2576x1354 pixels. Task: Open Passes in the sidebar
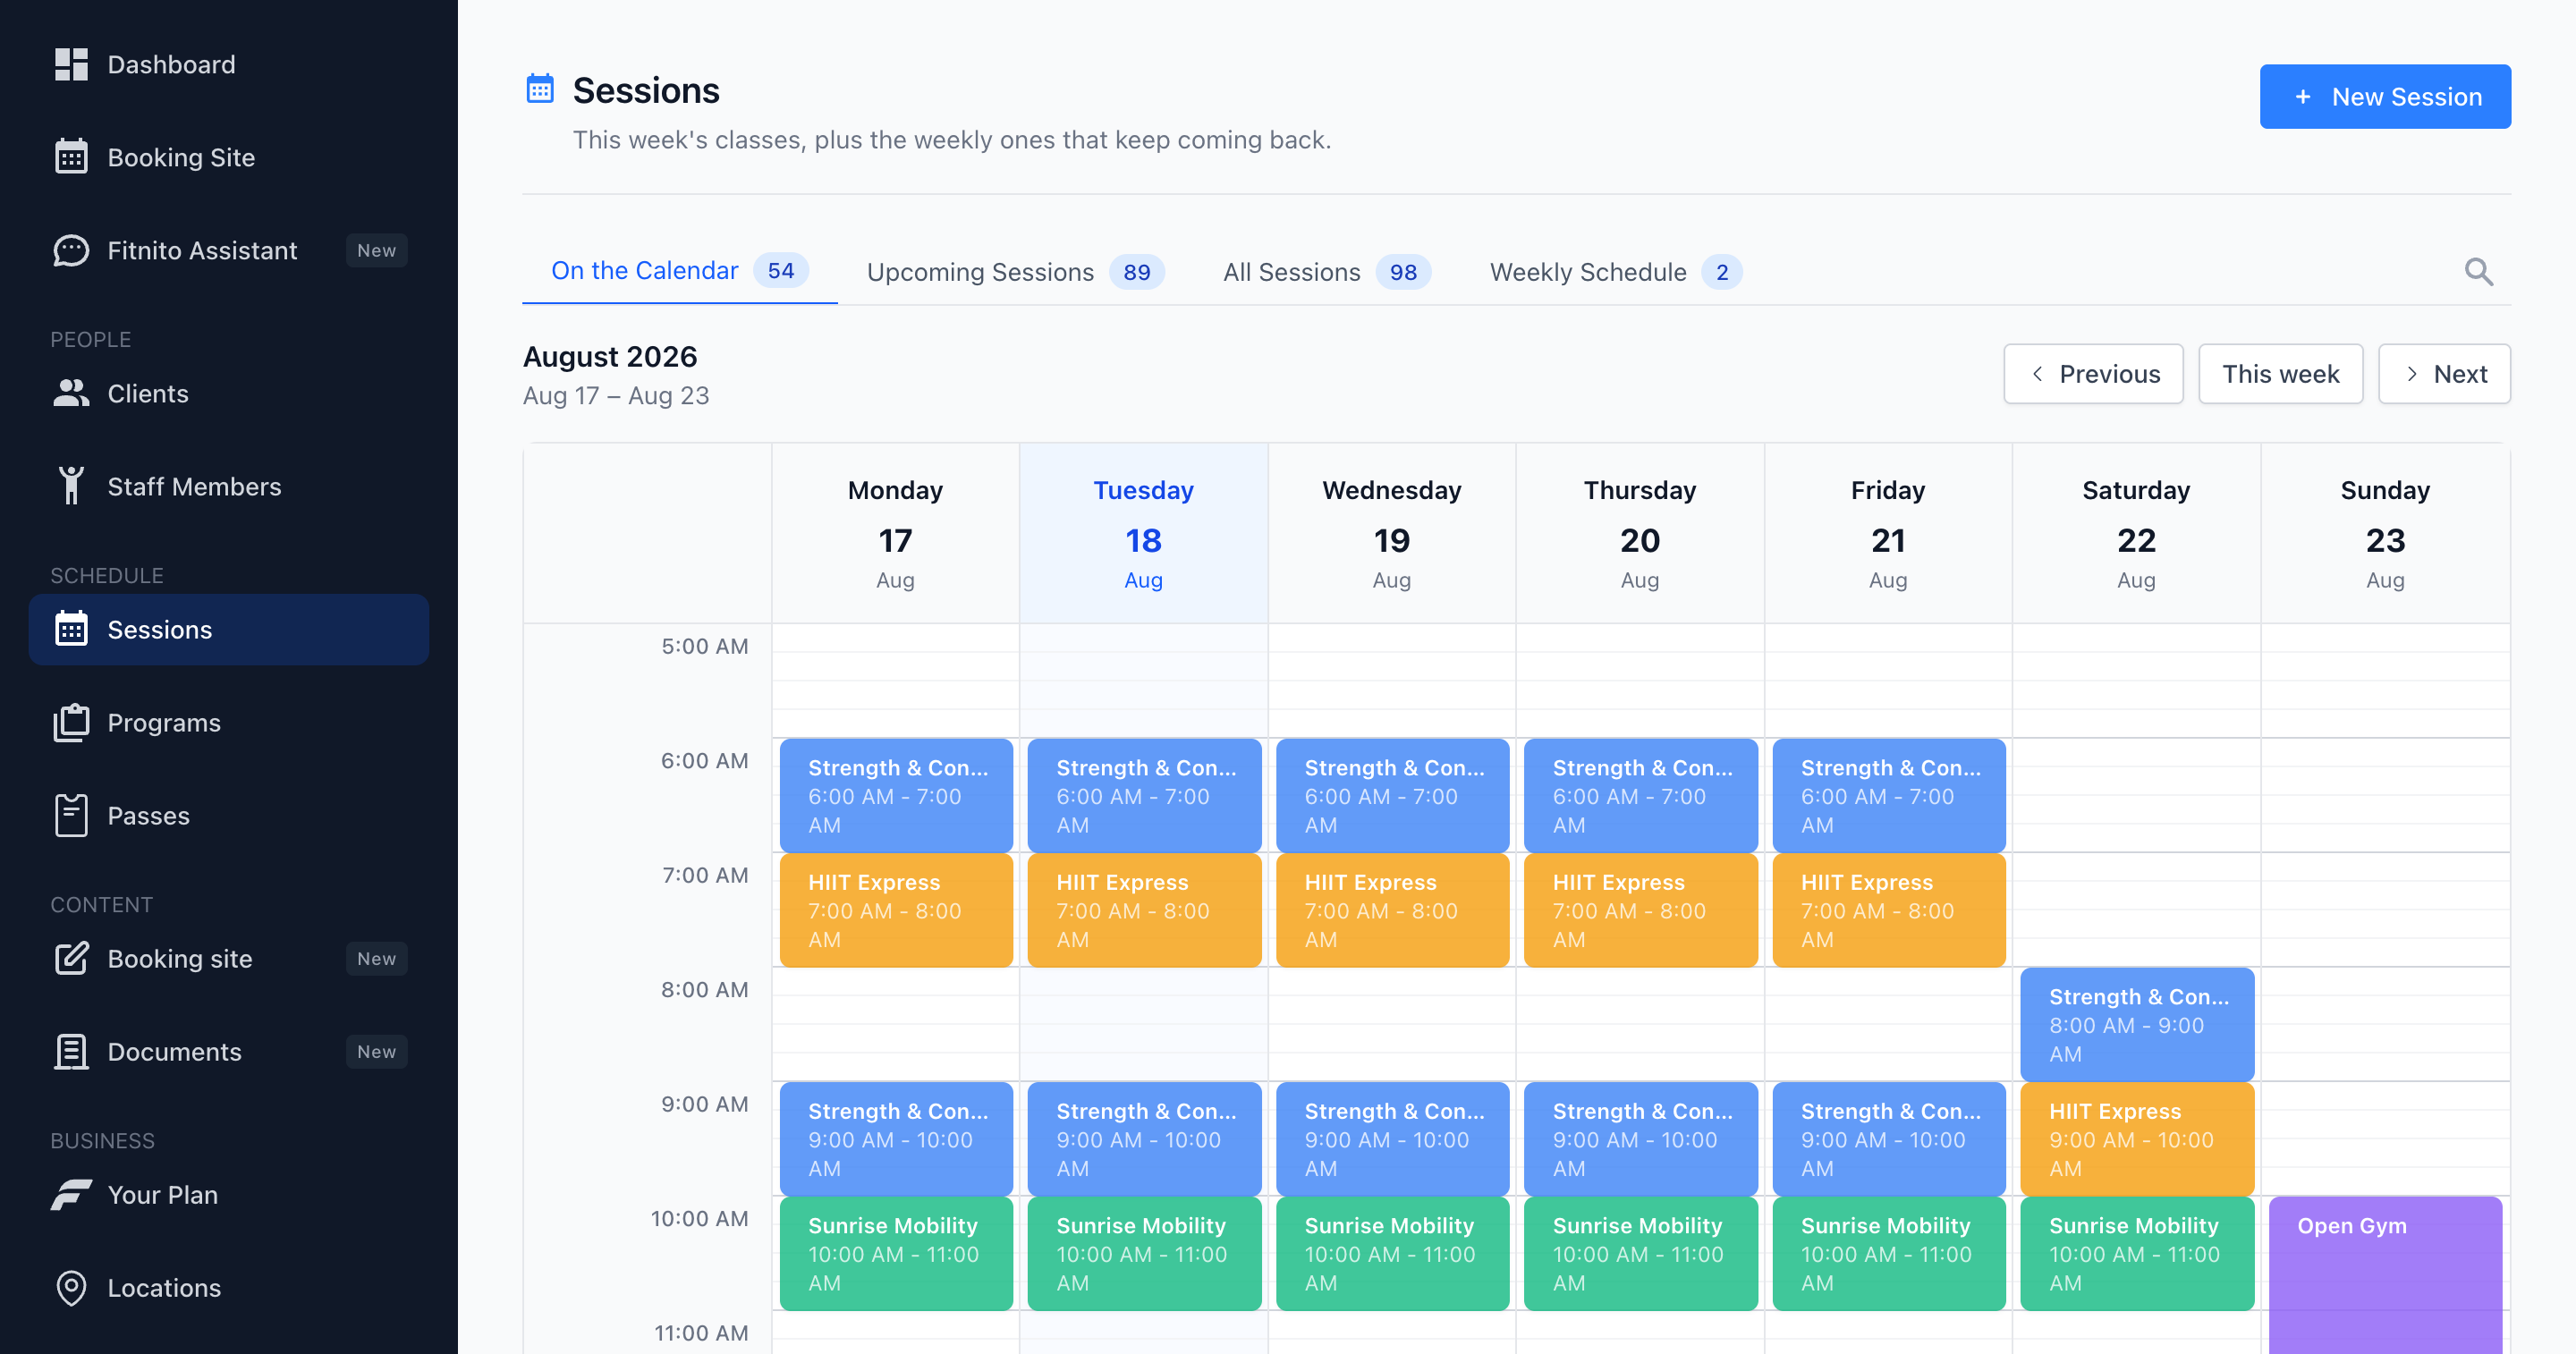[229, 815]
